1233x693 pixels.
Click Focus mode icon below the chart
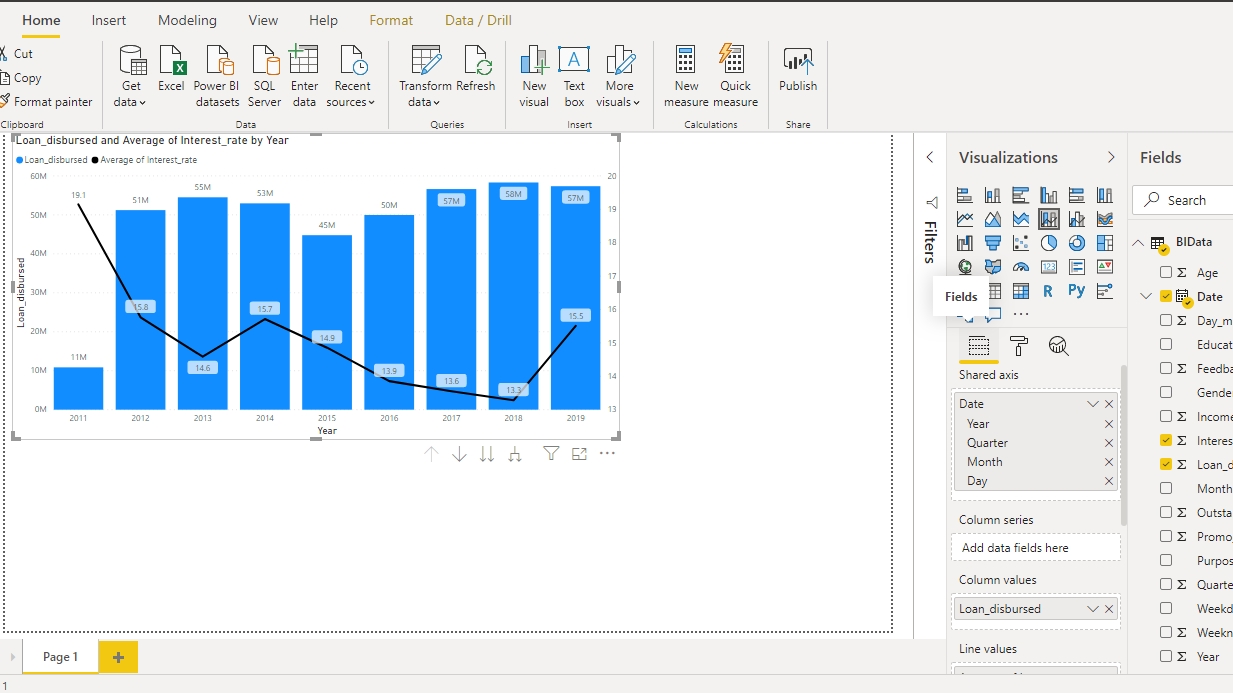click(x=579, y=454)
